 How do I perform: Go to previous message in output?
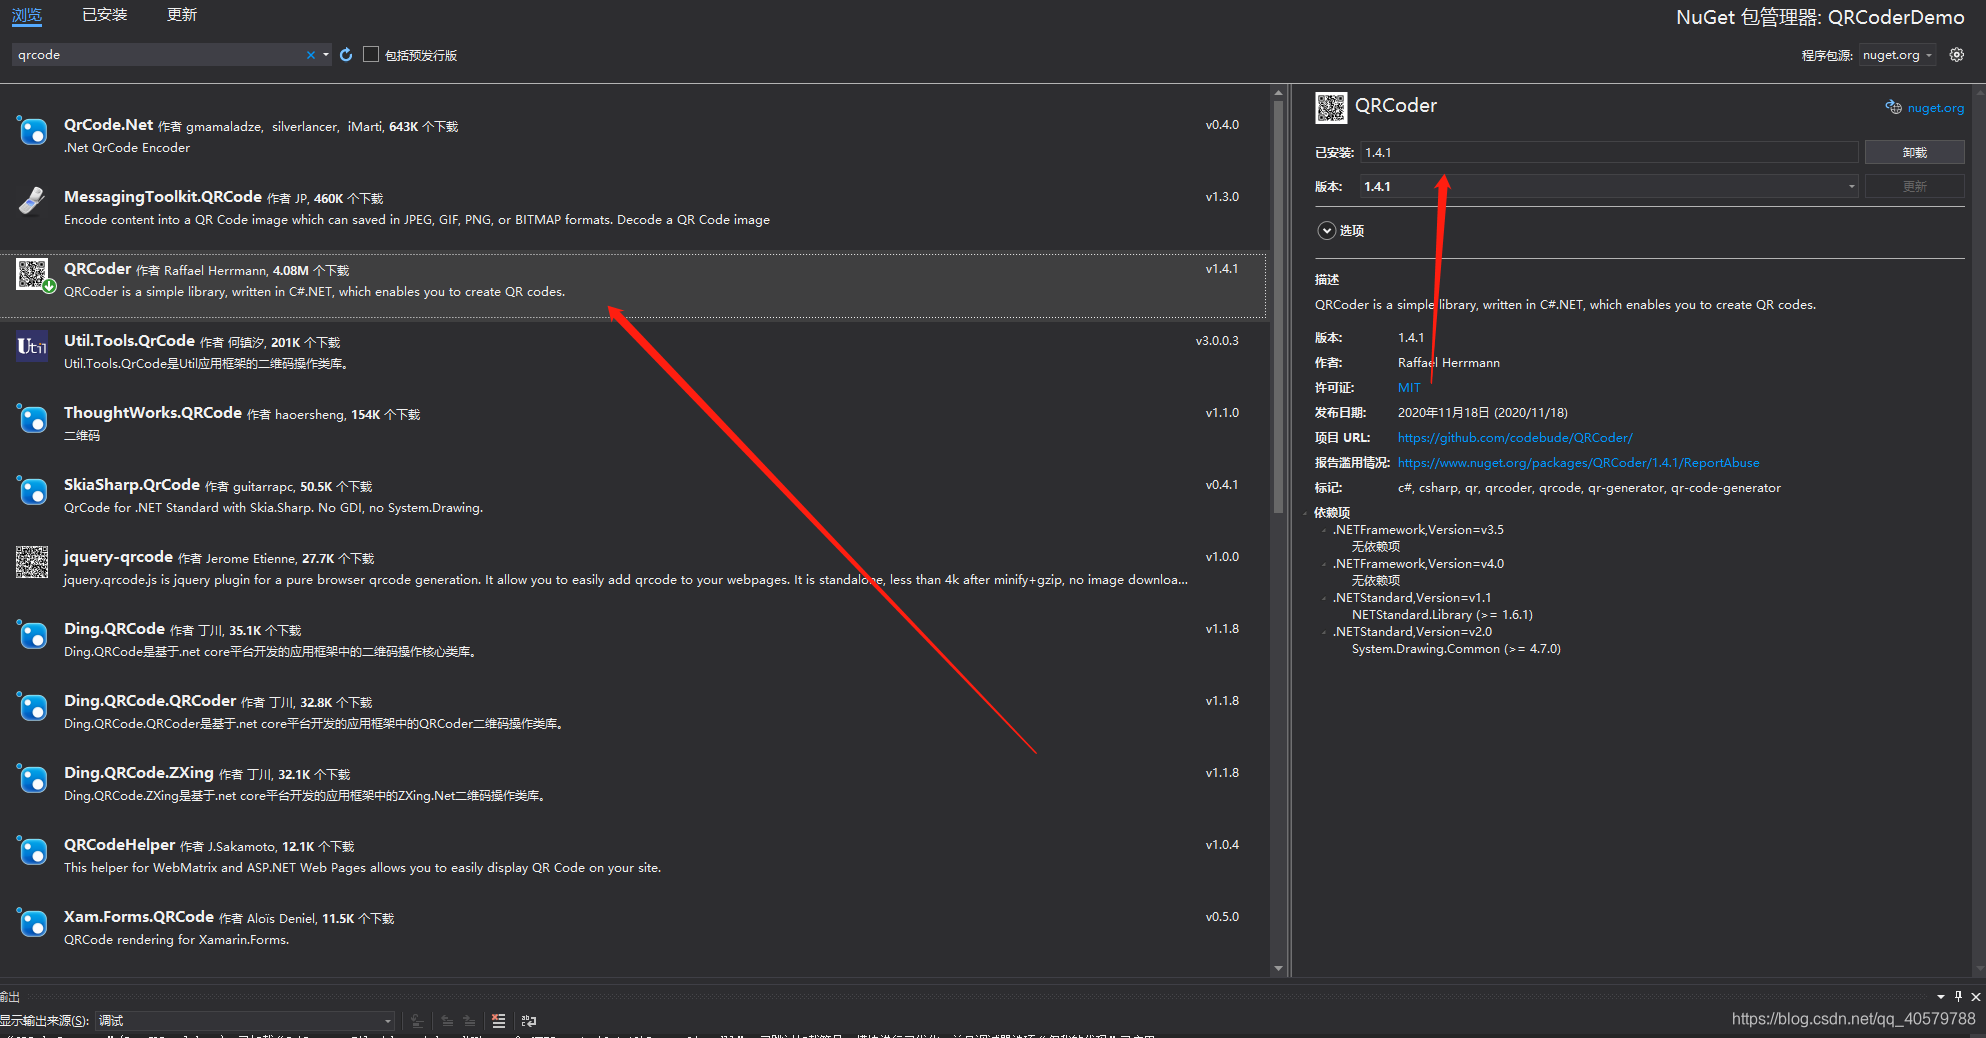point(447,1020)
